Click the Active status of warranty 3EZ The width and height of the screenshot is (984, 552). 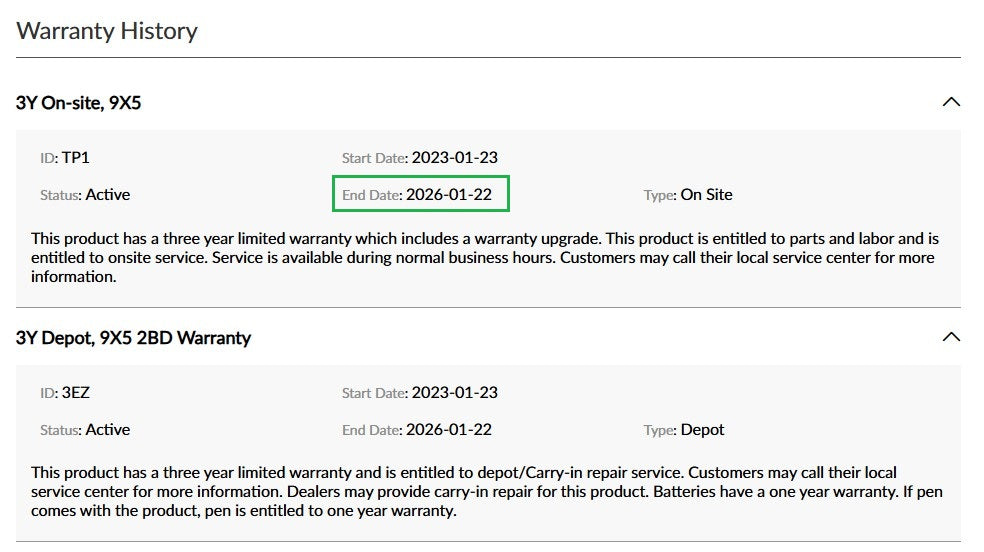[108, 430]
